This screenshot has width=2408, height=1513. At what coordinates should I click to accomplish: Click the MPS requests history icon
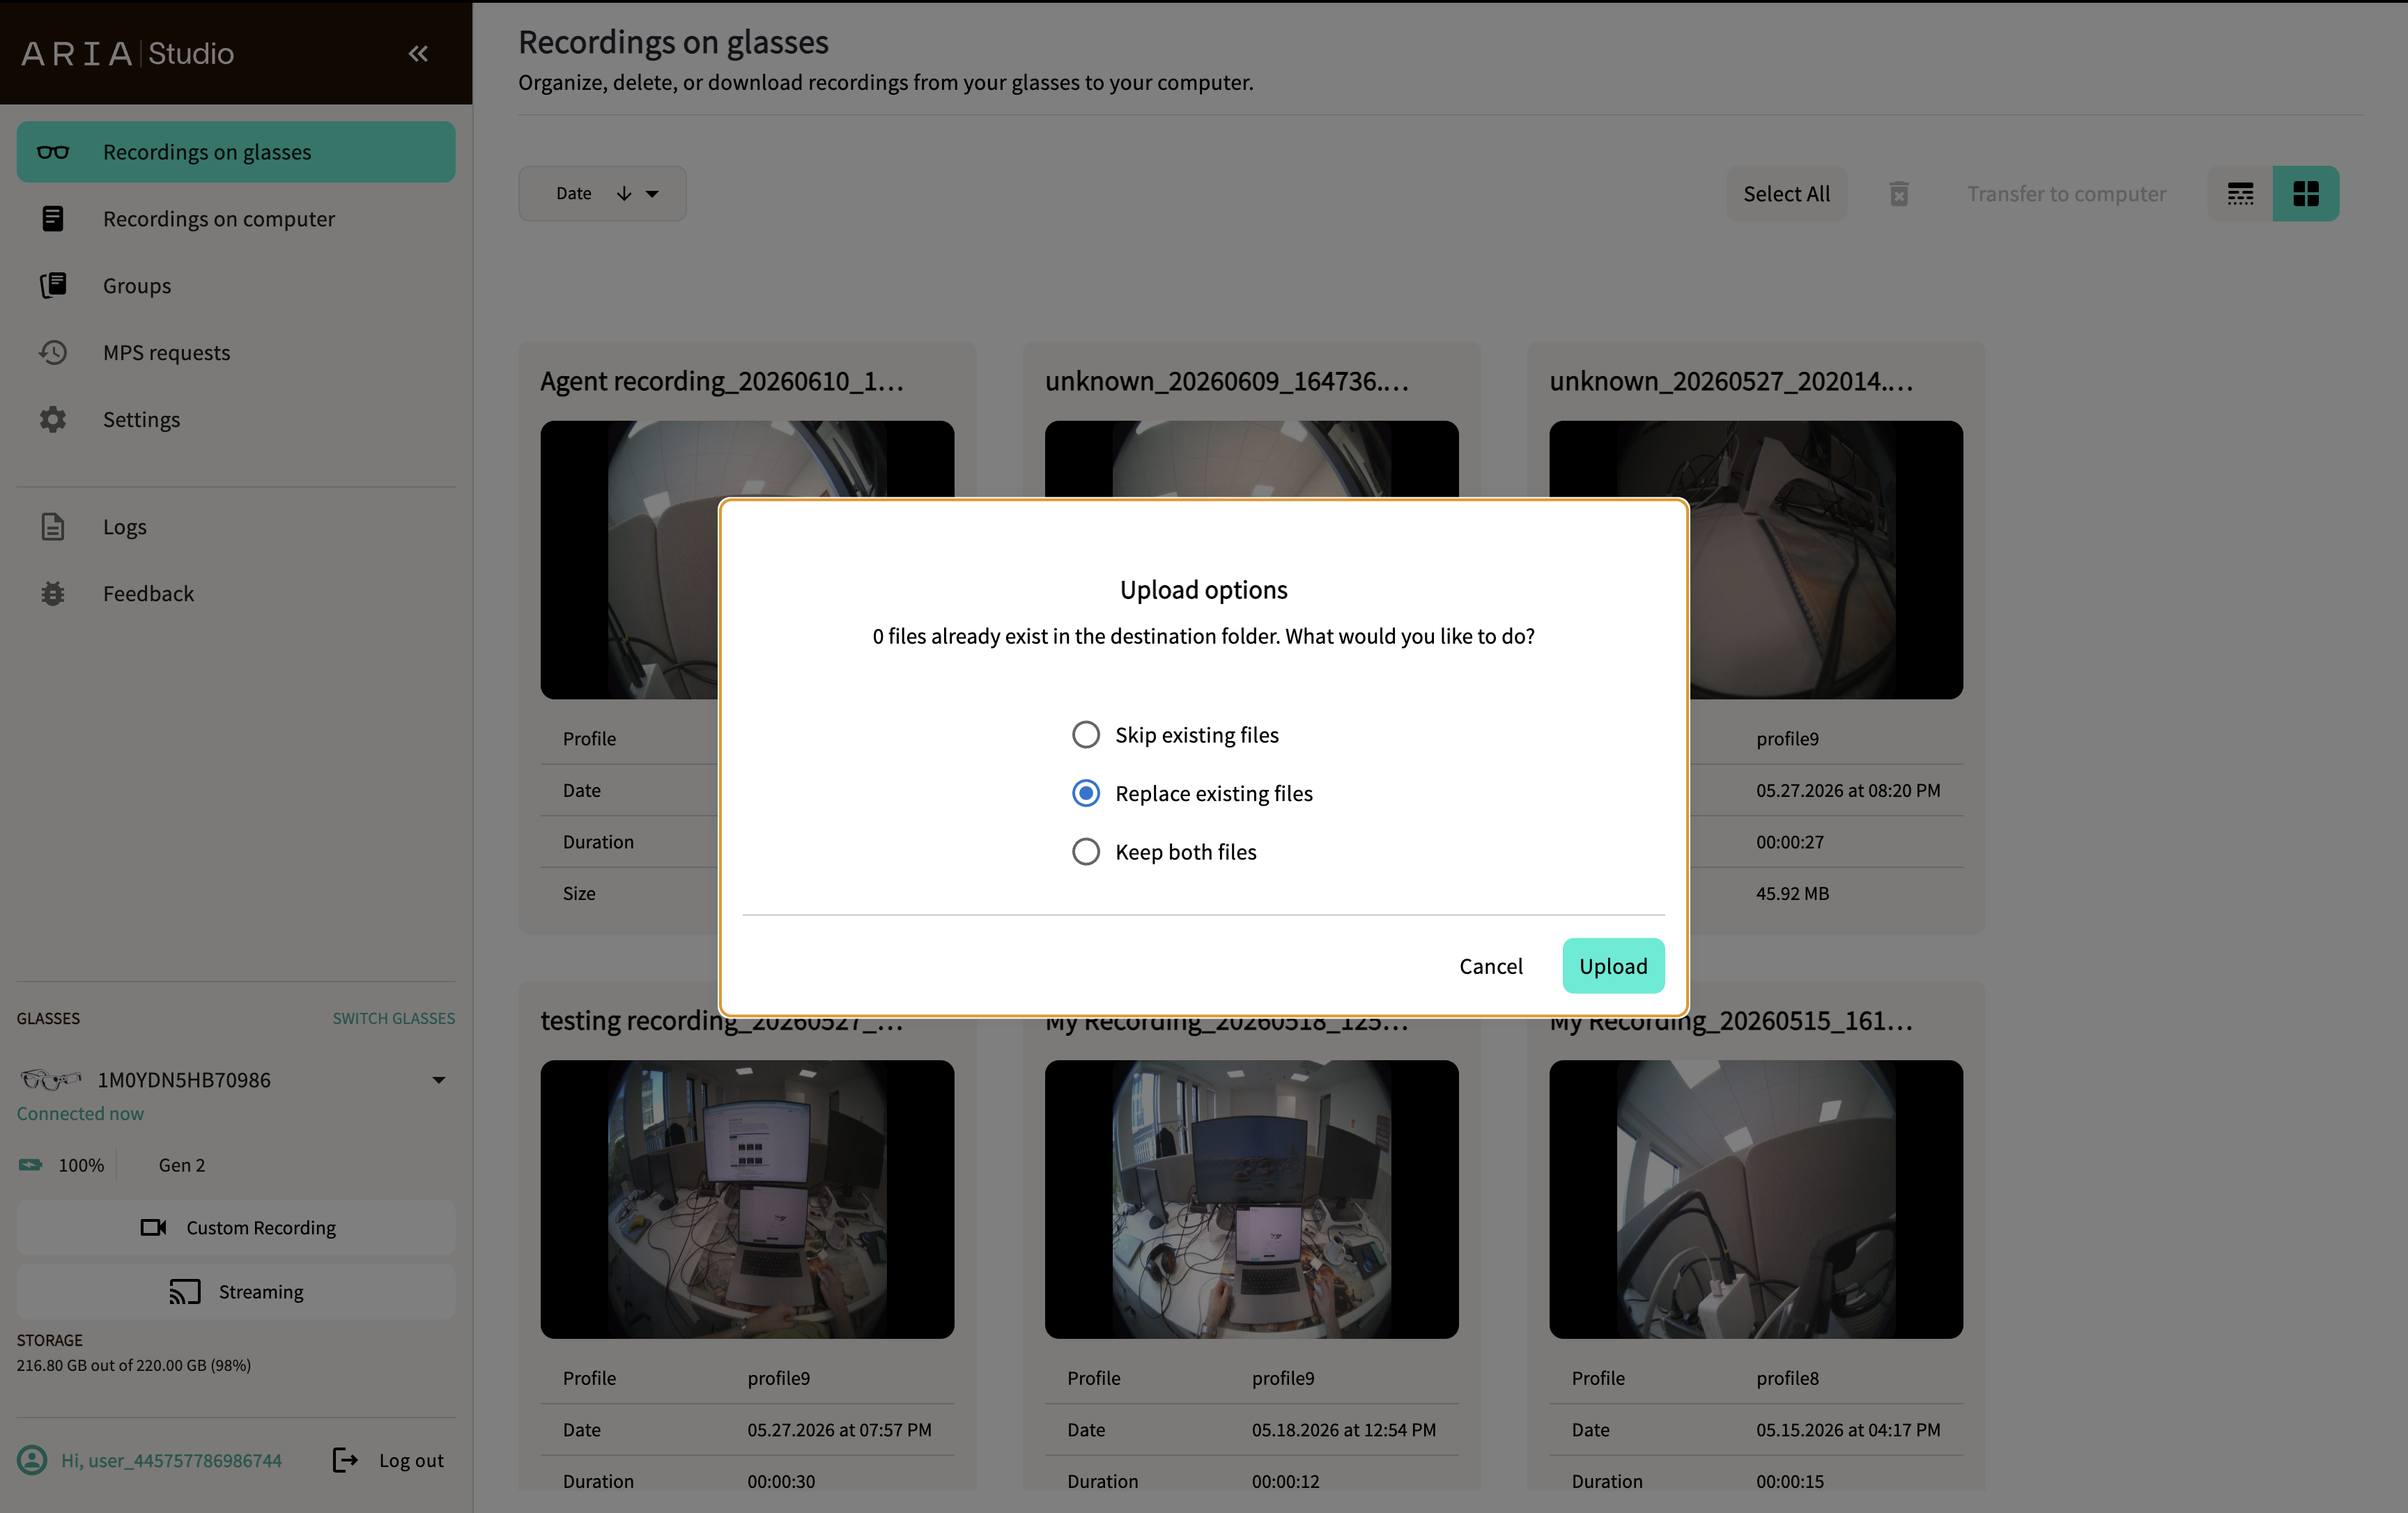click(53, 352)
